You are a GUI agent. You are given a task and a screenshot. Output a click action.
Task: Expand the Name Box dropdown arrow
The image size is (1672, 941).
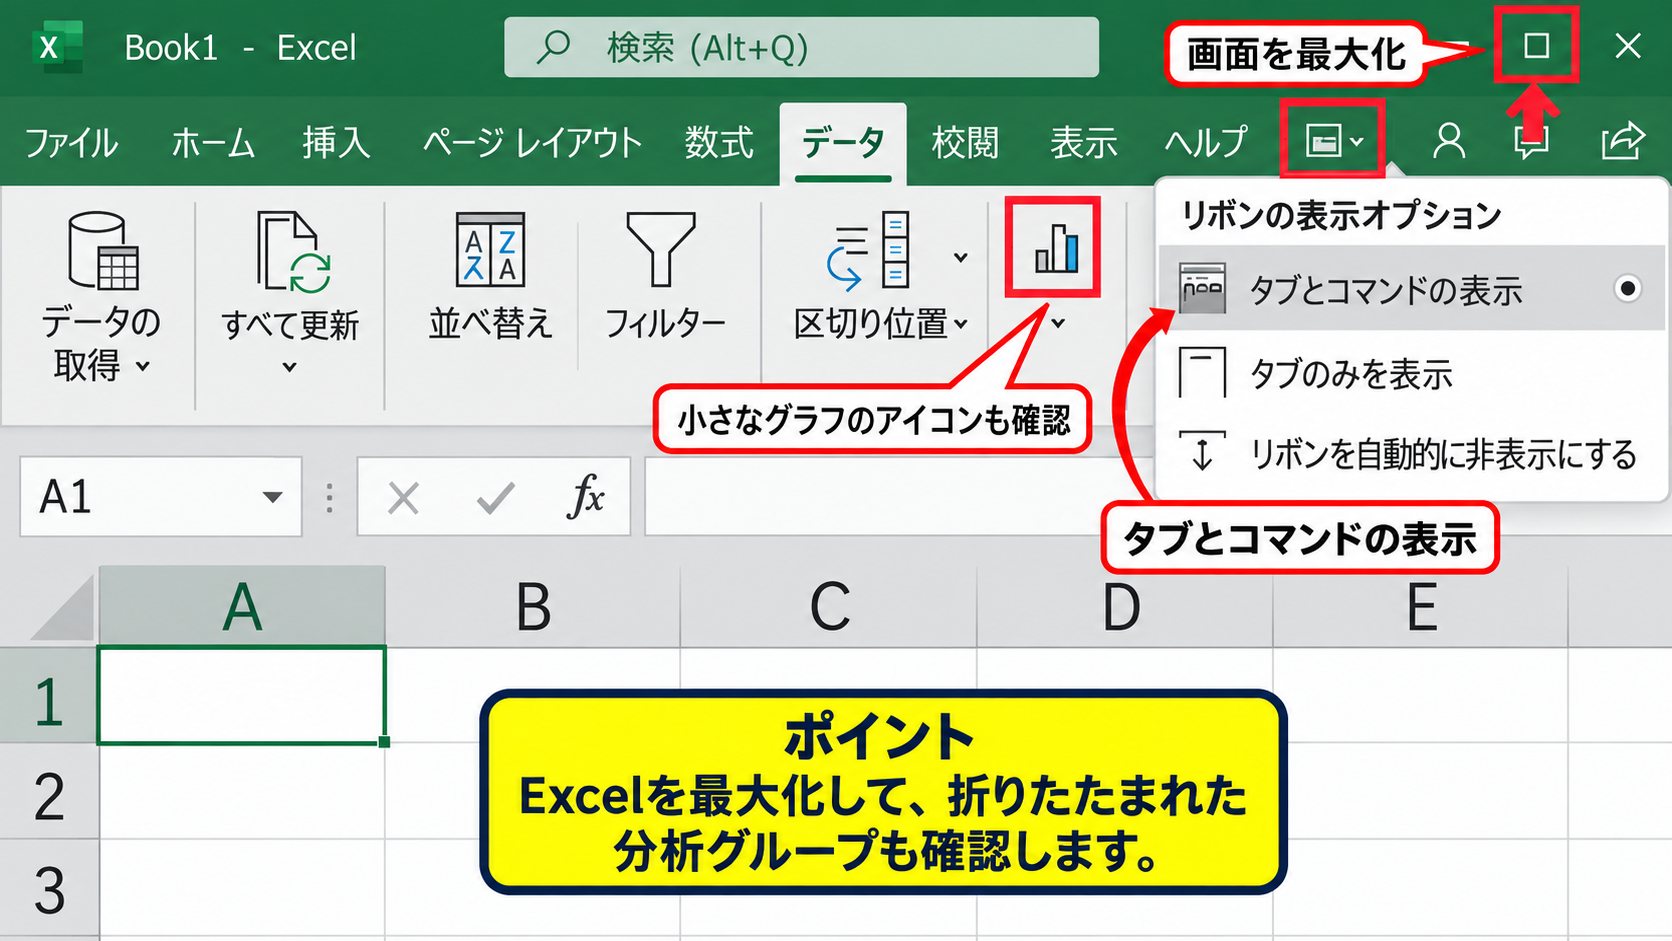click(x=271, y=497)
